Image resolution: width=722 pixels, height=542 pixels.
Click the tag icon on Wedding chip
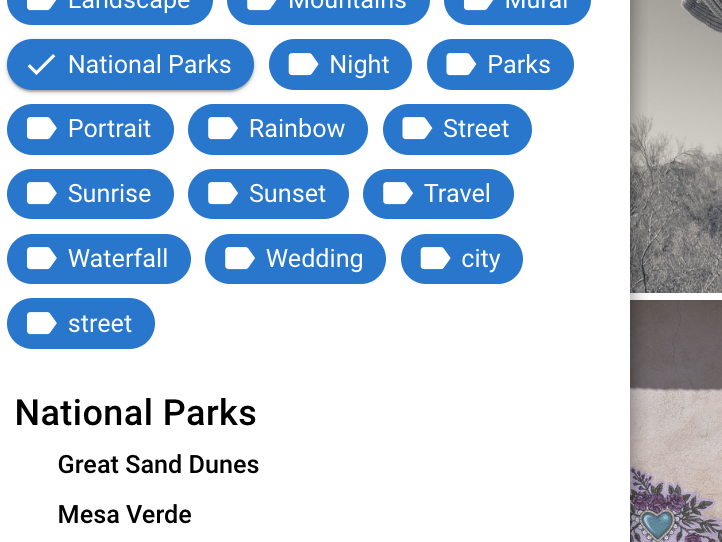(x=240, y=259)
